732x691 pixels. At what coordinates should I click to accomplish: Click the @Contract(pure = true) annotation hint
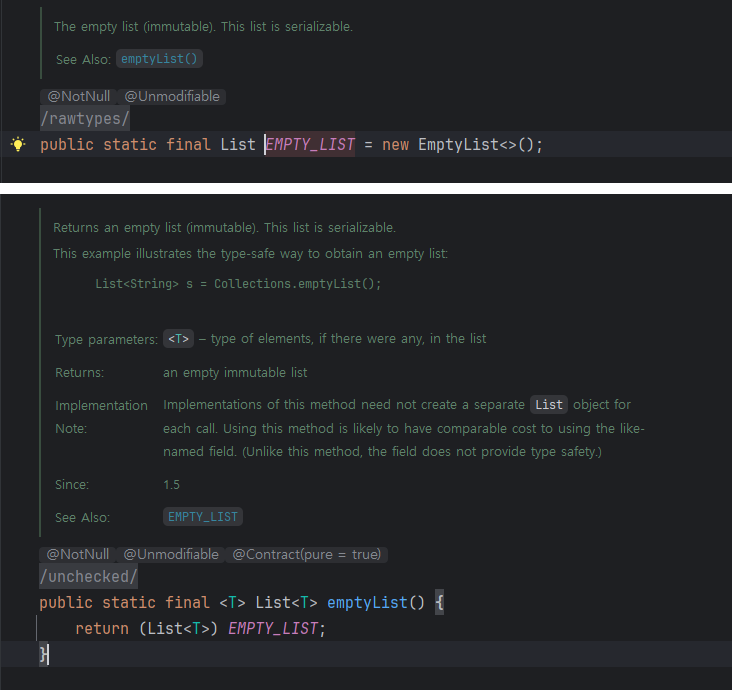[308, 554]
